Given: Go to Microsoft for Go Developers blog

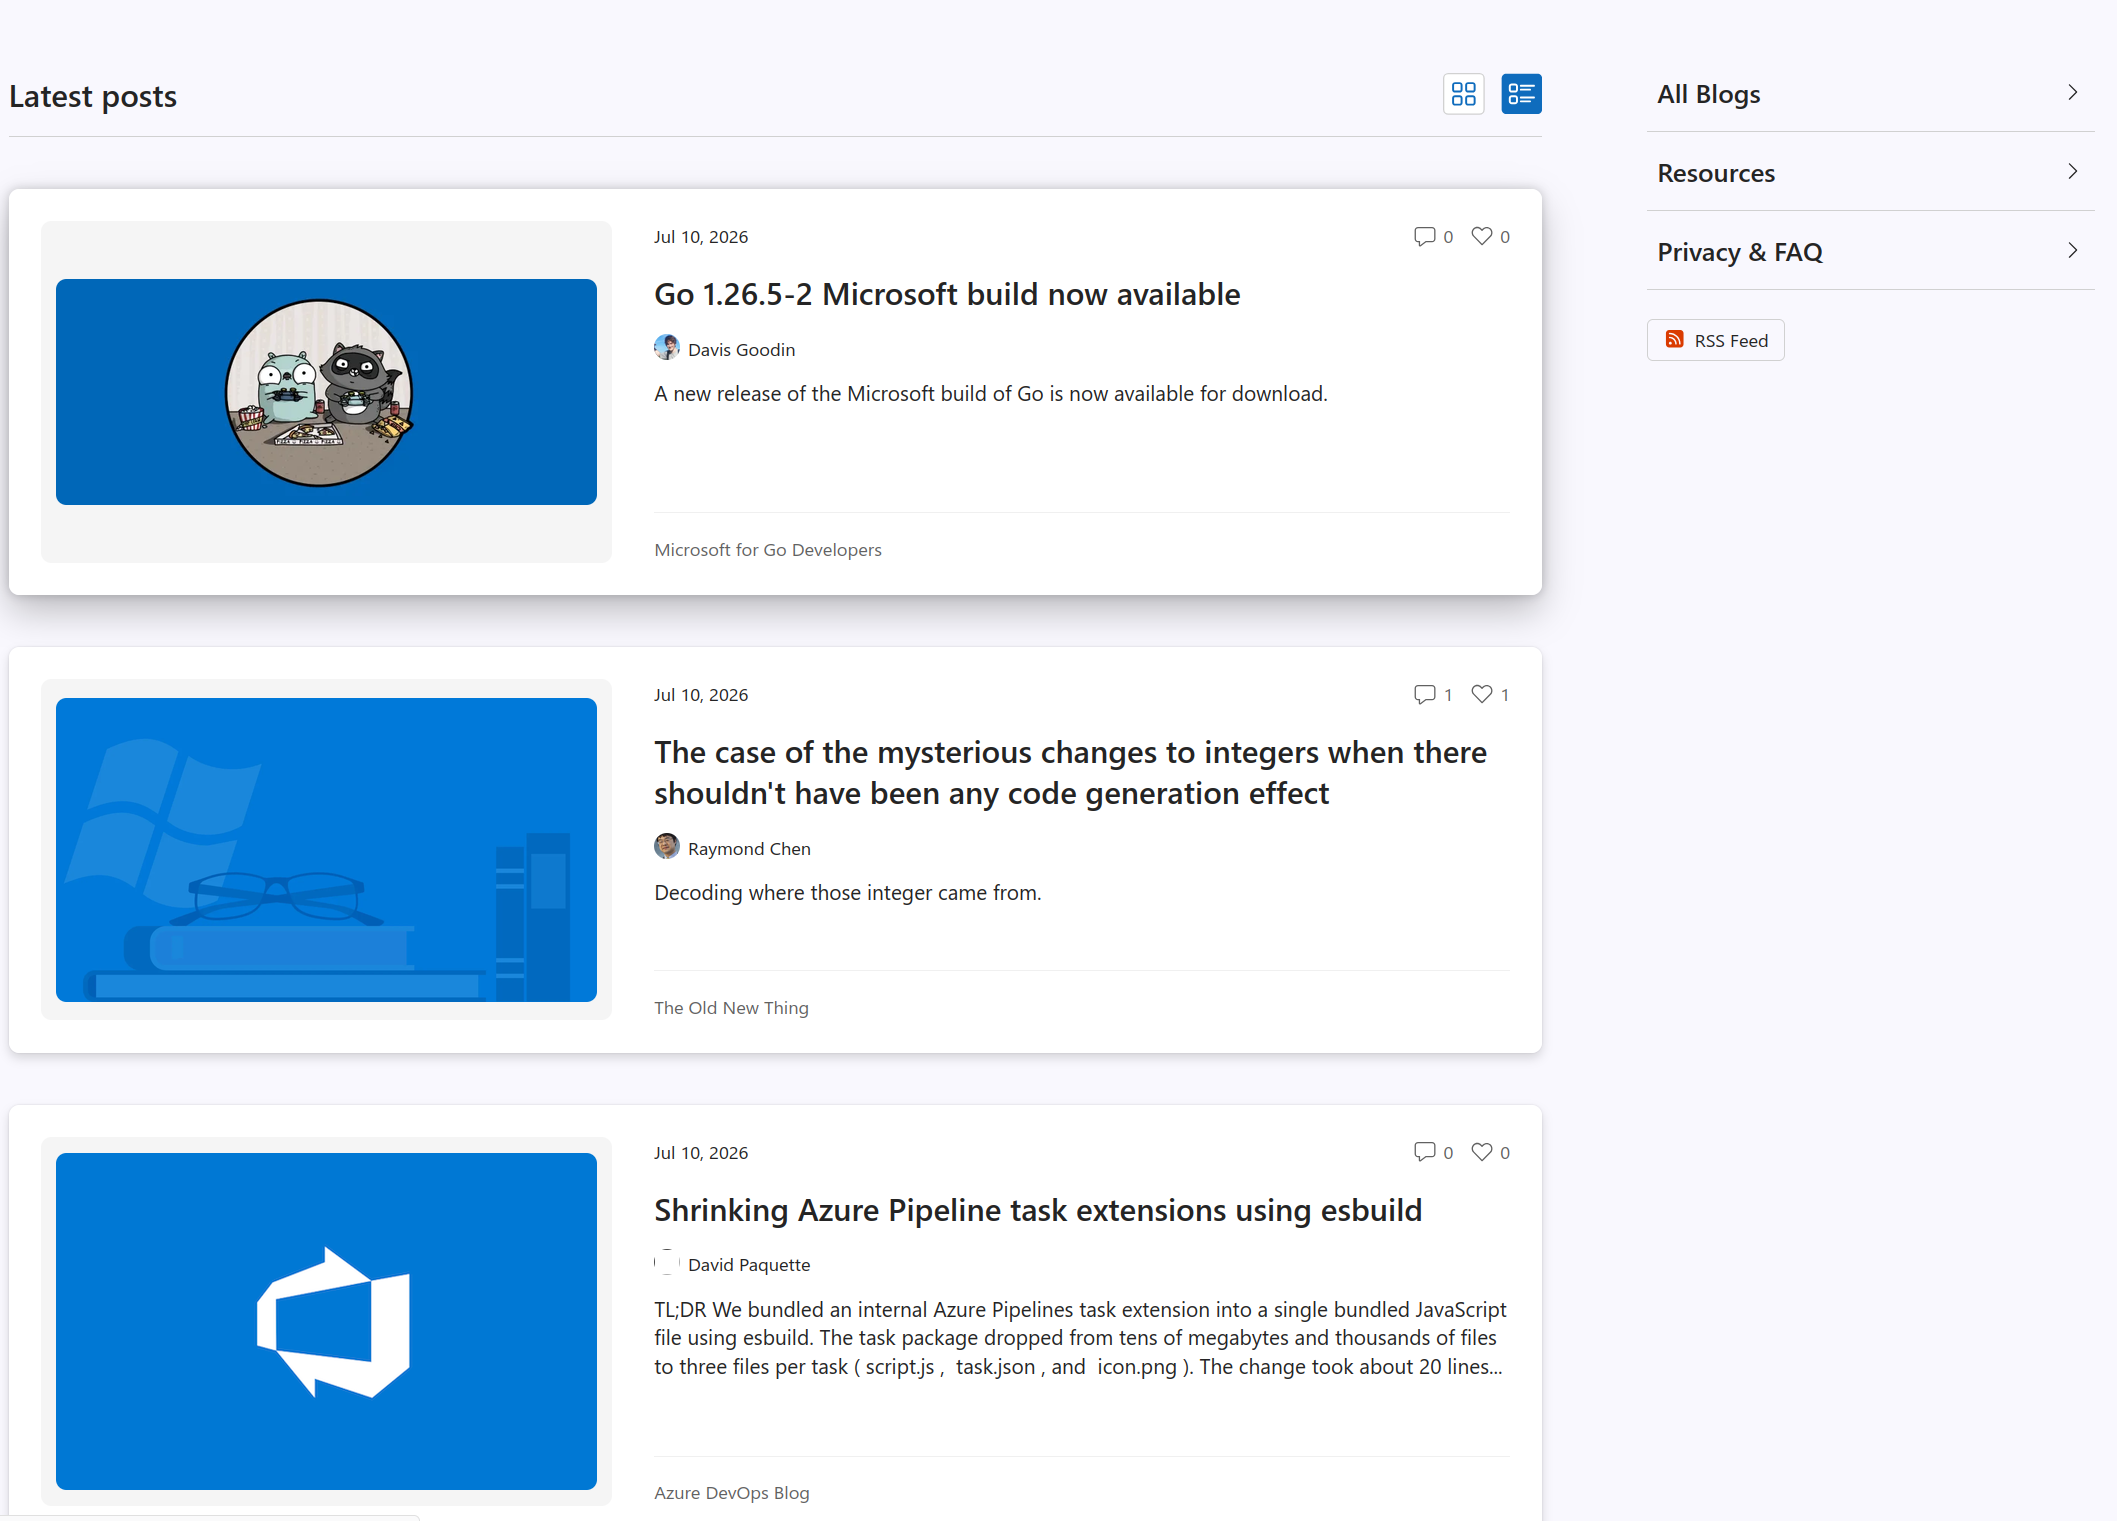Looking at the screenshot, I should [x=767, y=550].
